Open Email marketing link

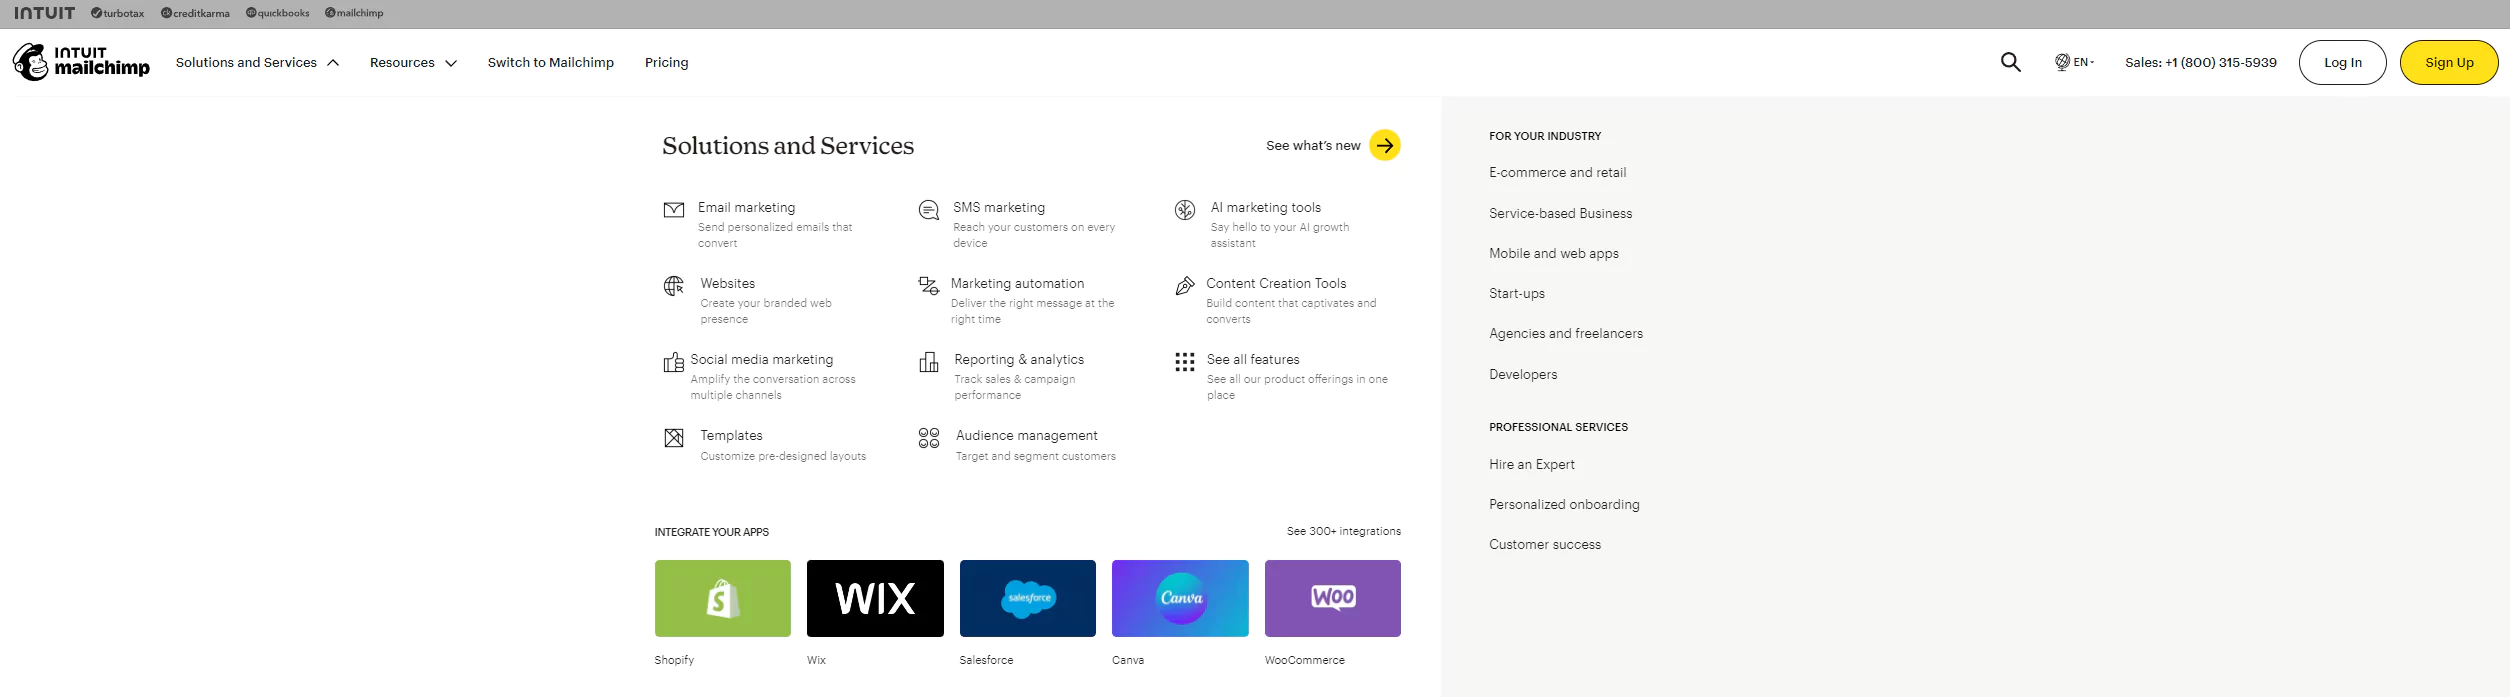(747, 207)
